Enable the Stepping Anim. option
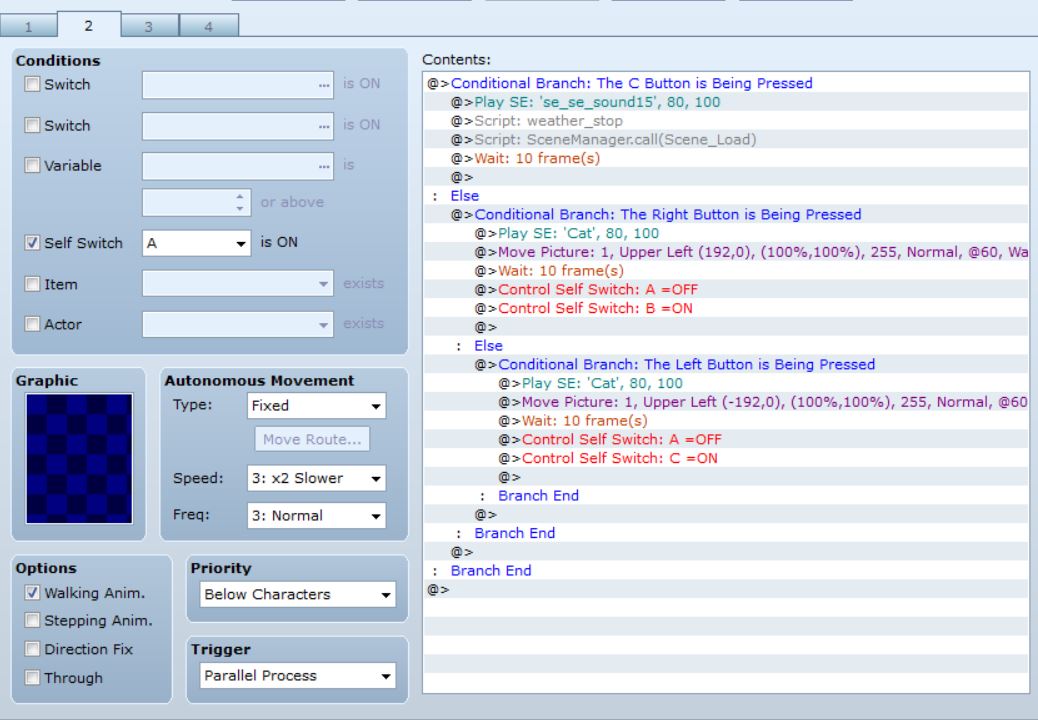1038x720 pixels. point(32,620)
